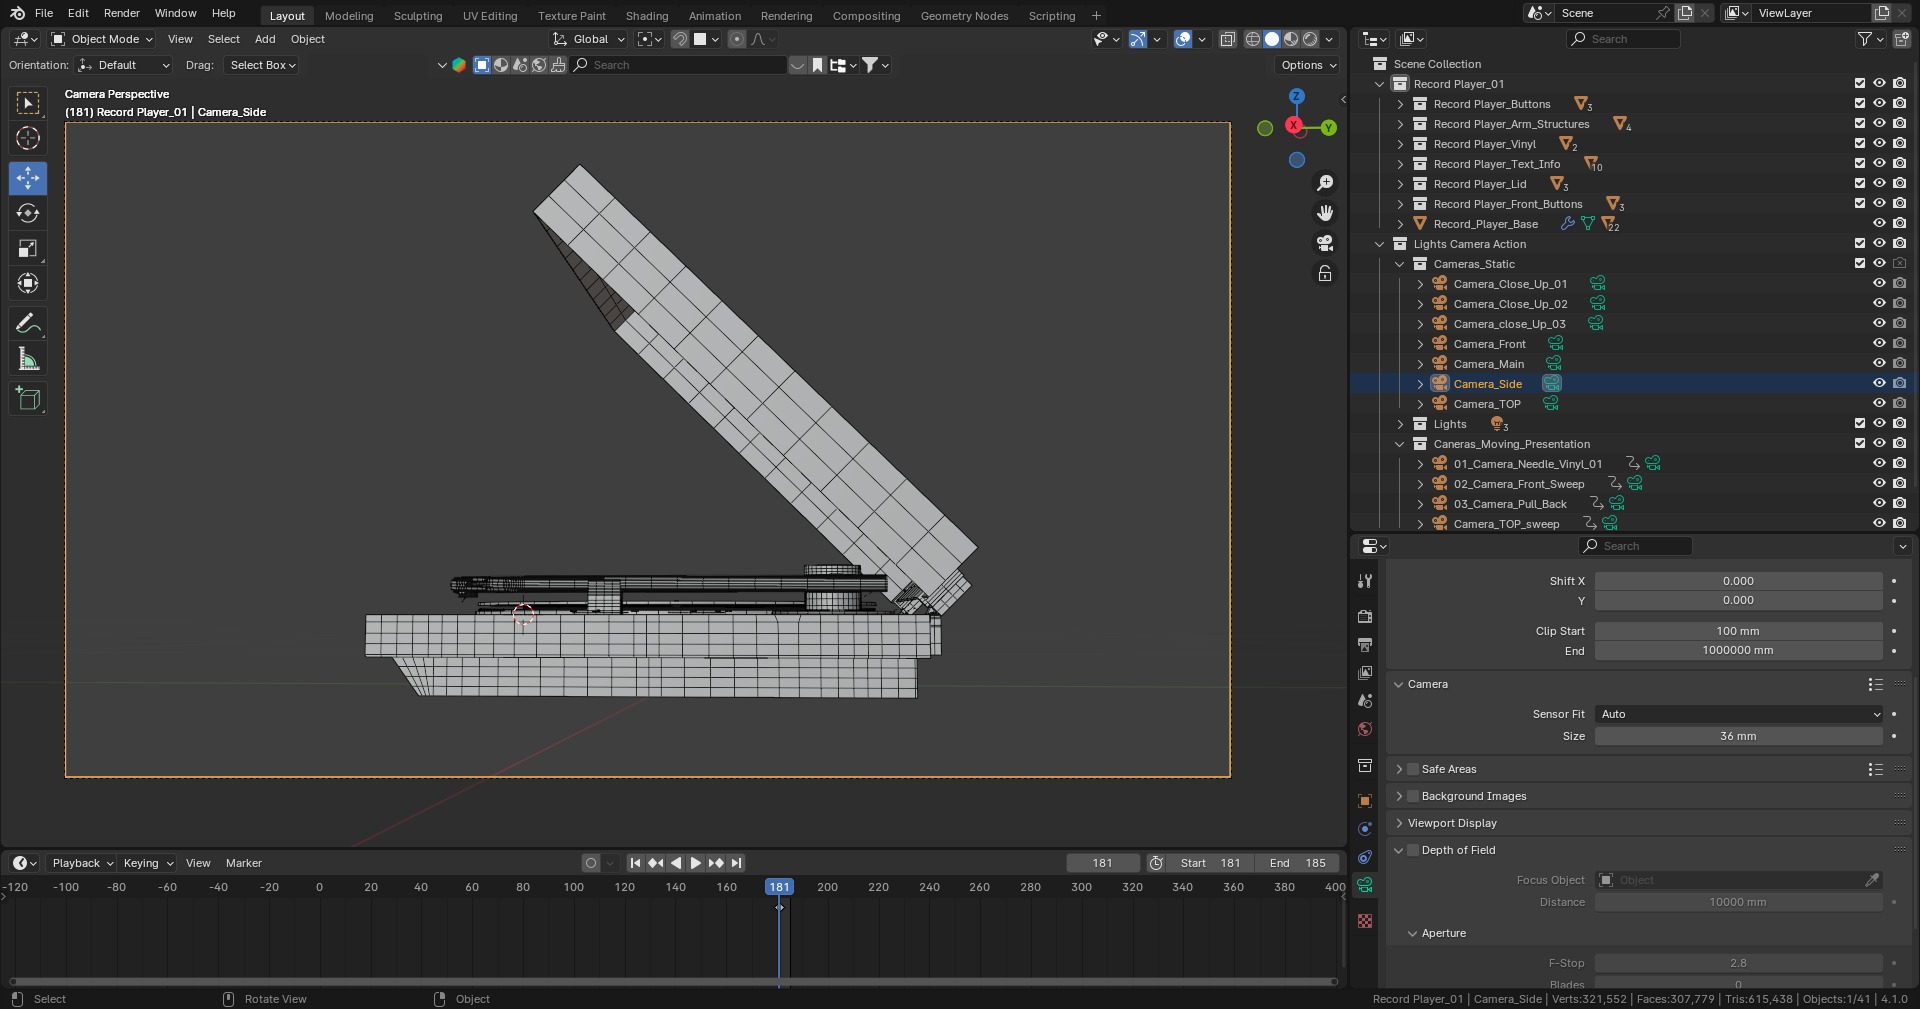The width and height of the screenshot is (1920, 1009).
Task: Click the Sensor Size 36 mm field
Action: (x=1739, y=736)
